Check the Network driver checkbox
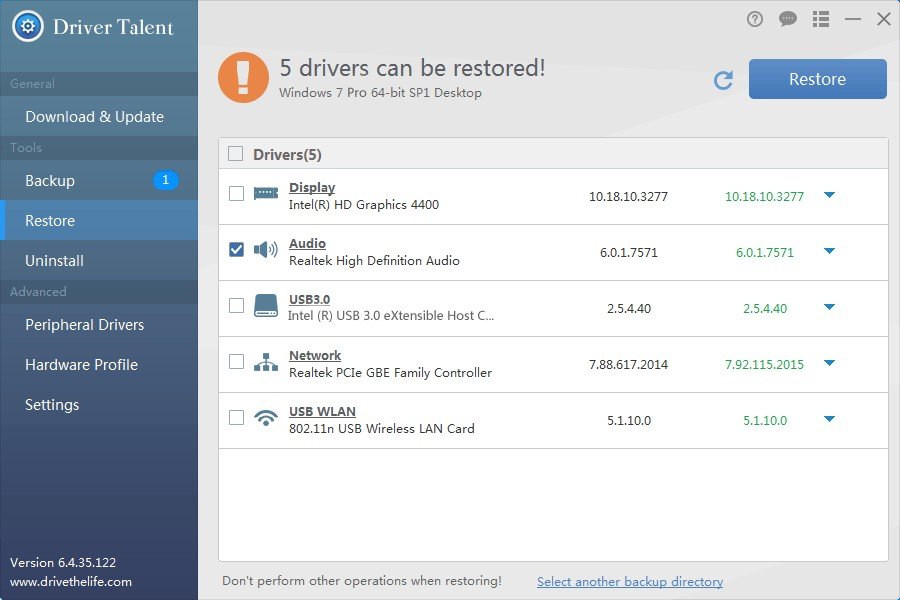Image resolution: width=900 pixels, height=600 pixels. tap(236, 362)
